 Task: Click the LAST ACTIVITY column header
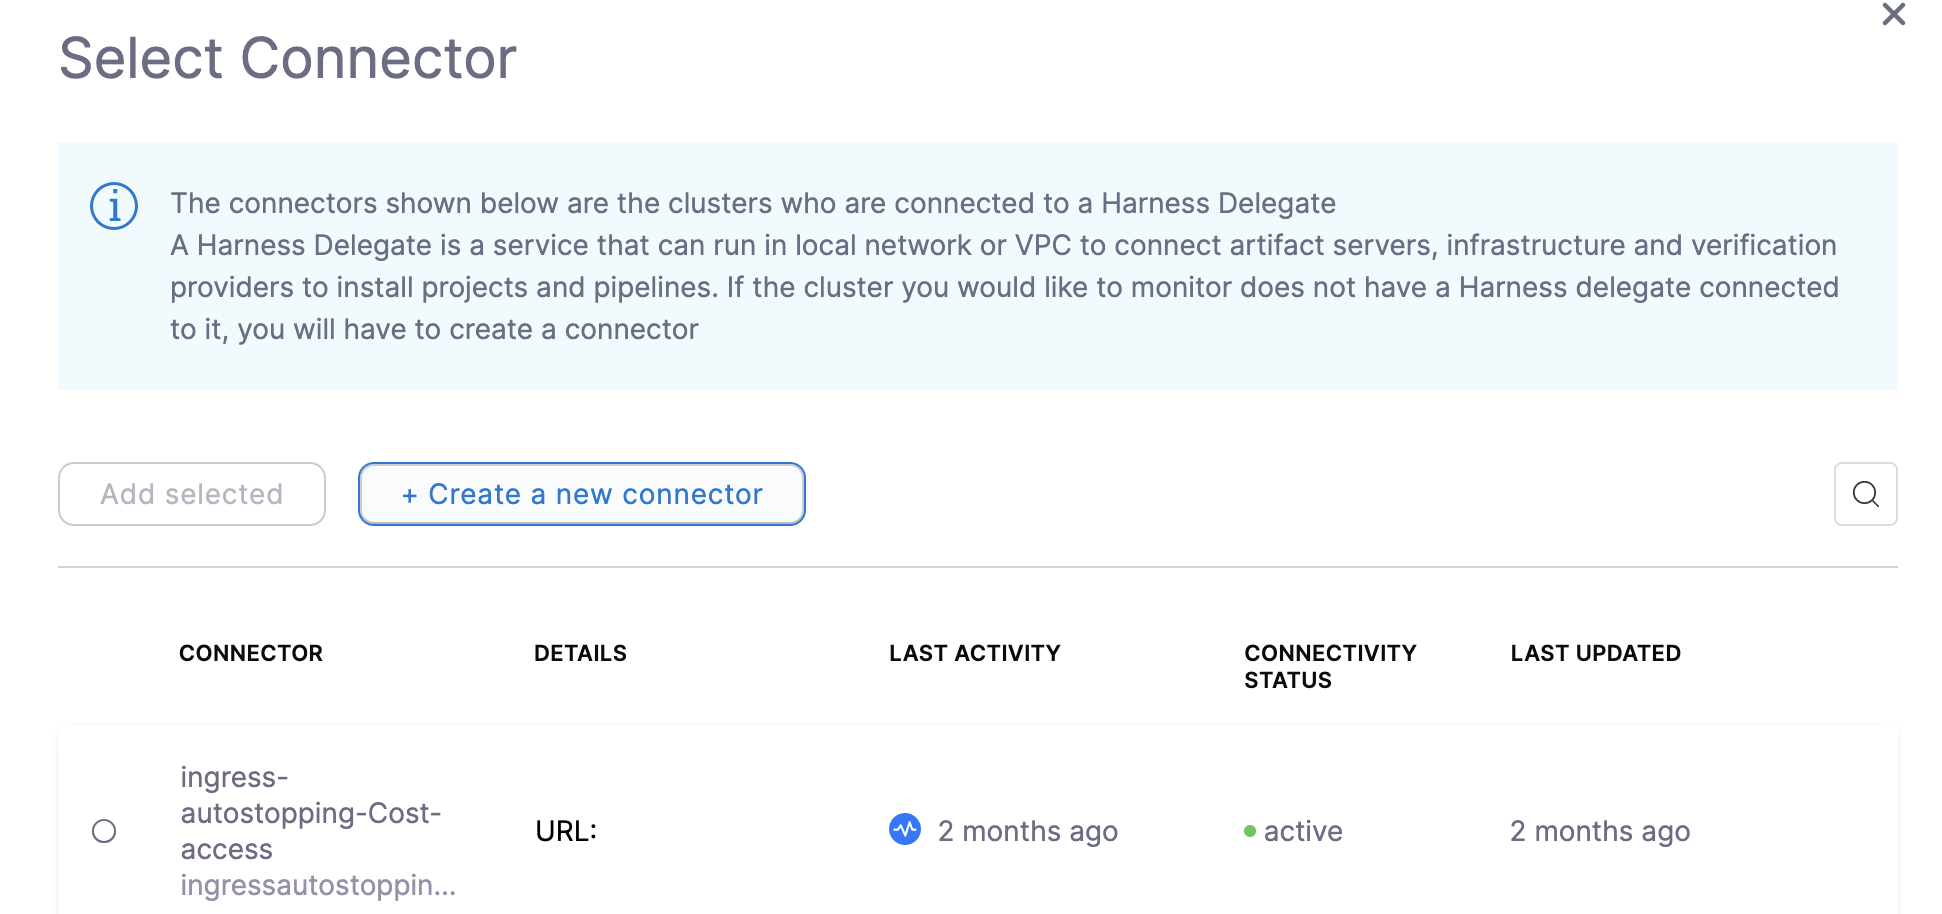(x=974, y=653)
